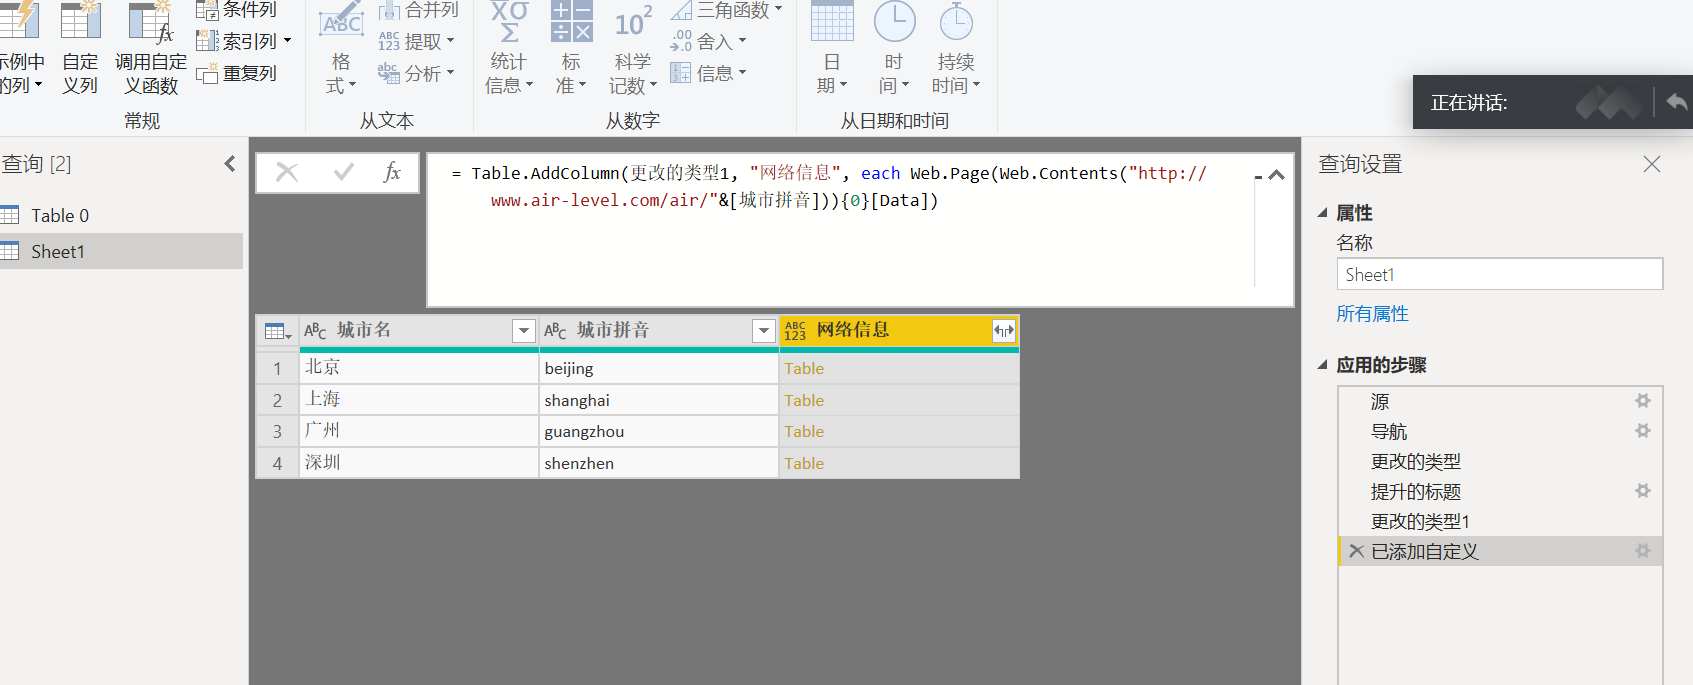Open settings gear for 已添加自定义 step
This screenshot has width=1693, height=685.
pos(1642,551)
